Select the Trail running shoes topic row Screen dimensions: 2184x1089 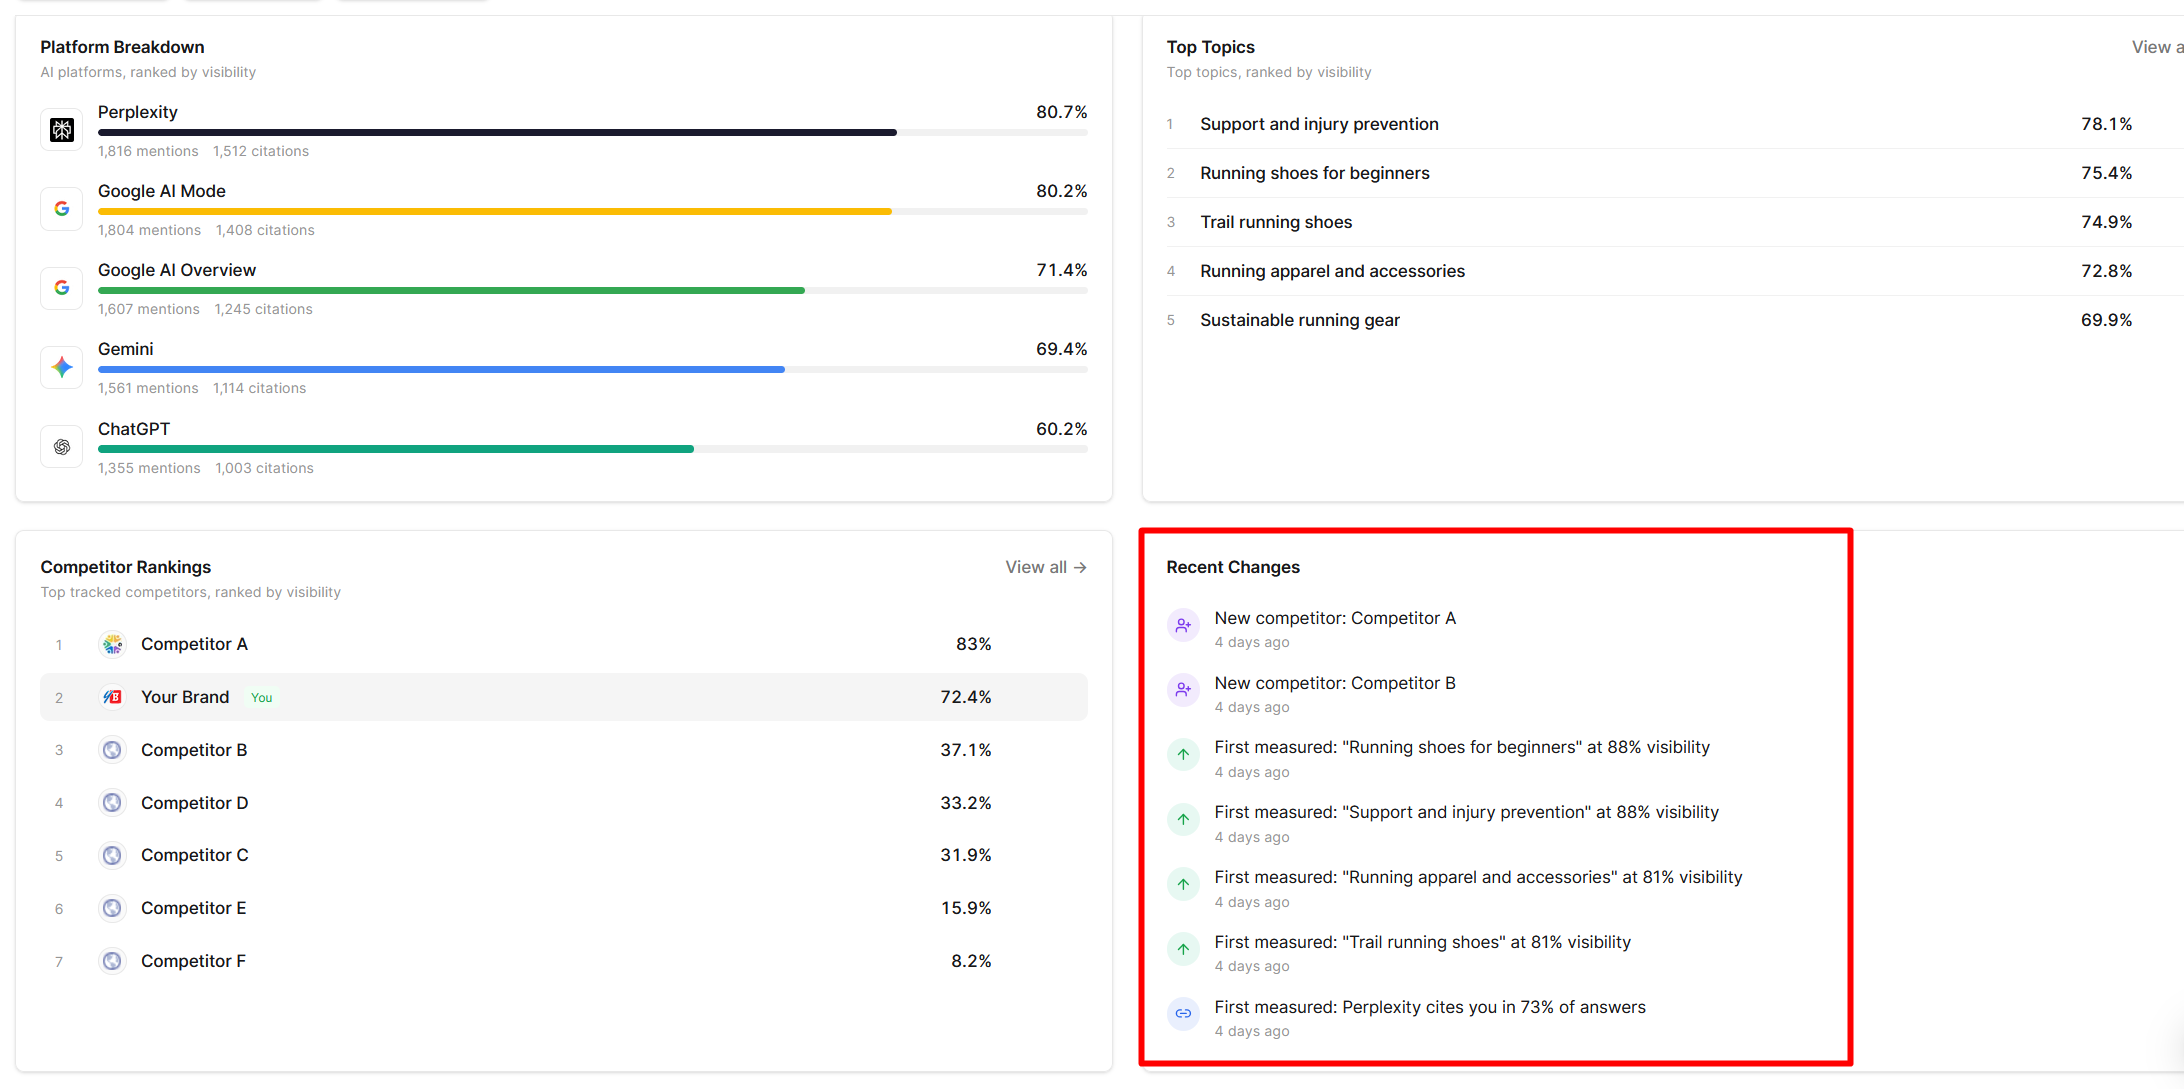coord(1675,222)
